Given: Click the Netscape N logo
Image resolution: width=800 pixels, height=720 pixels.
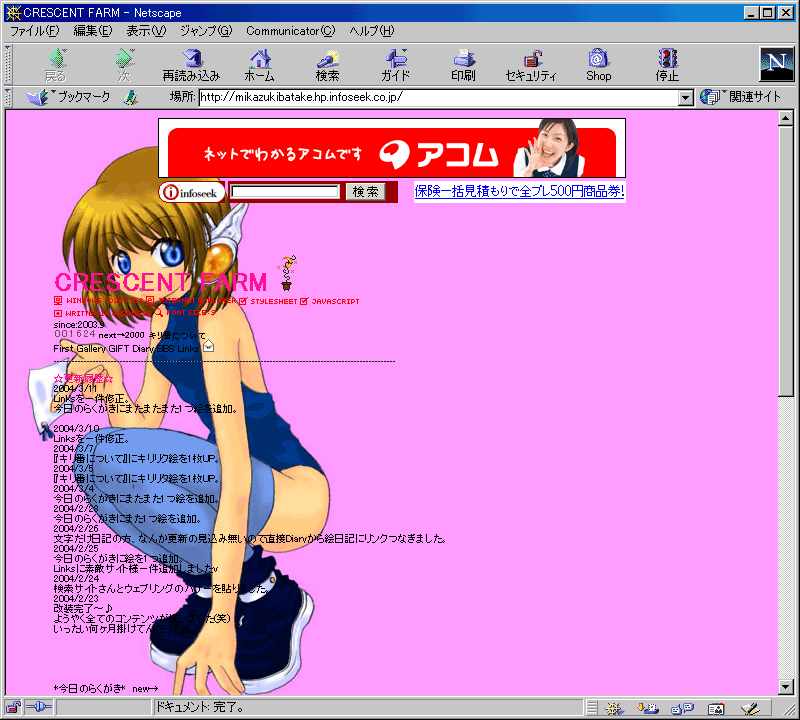Looking at the screenshot, I should click(777, 64).
